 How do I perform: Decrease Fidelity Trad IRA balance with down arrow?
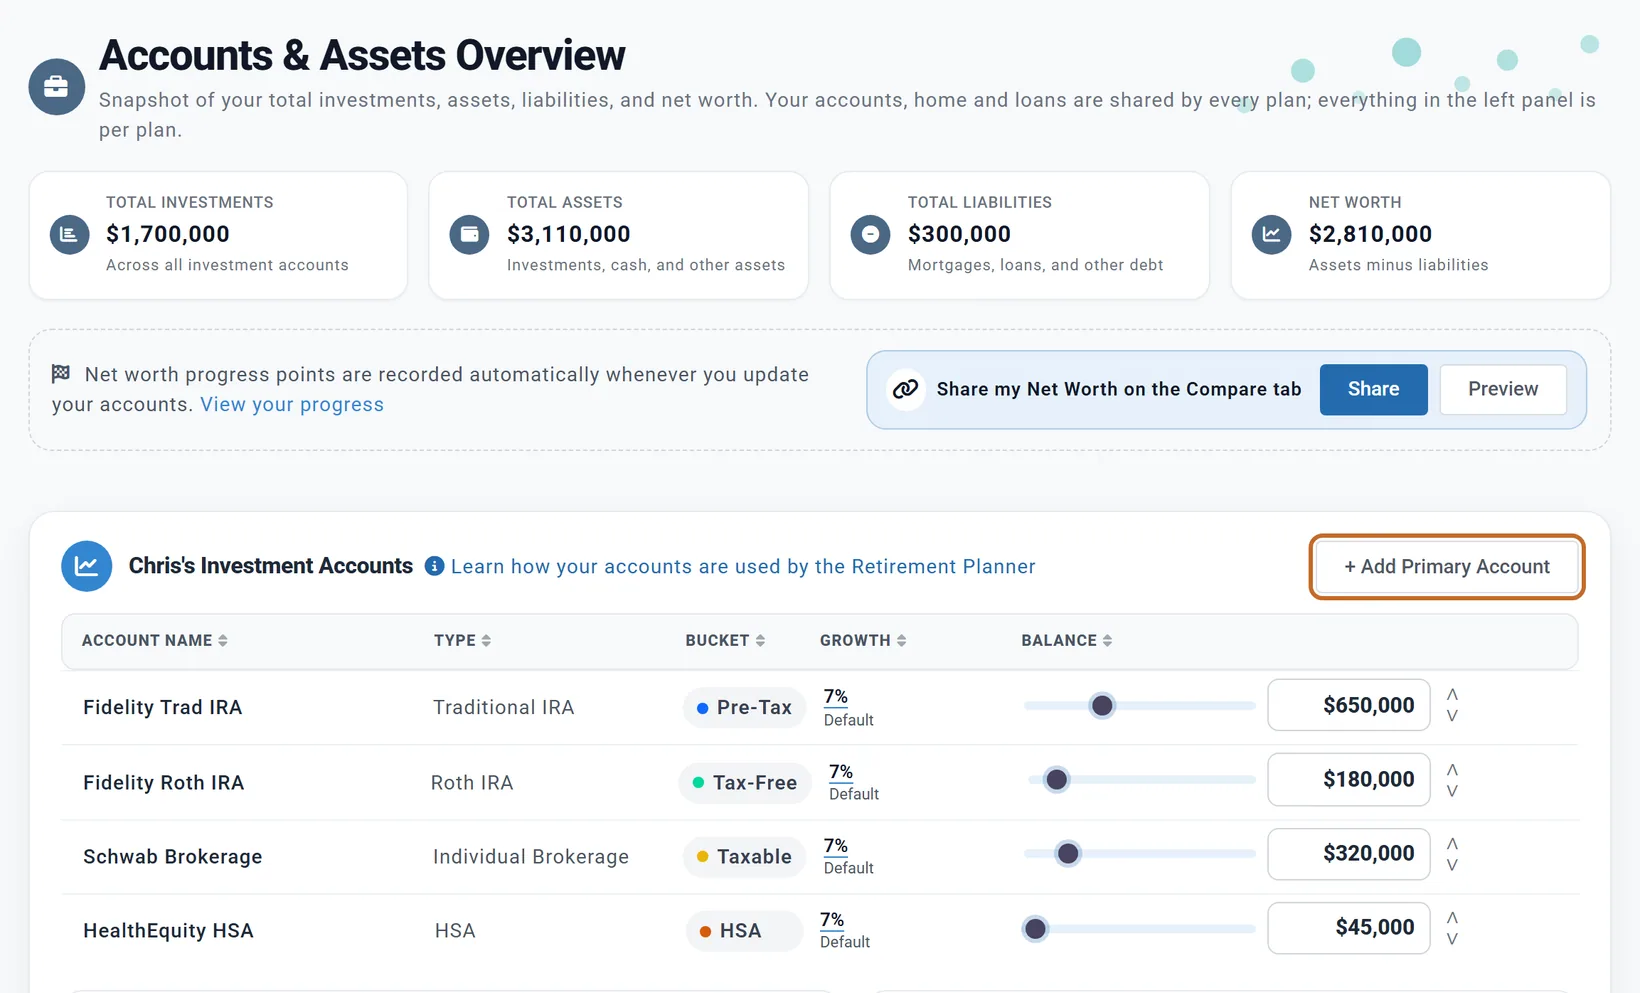pyautogui.click(x=1452, y=716)
